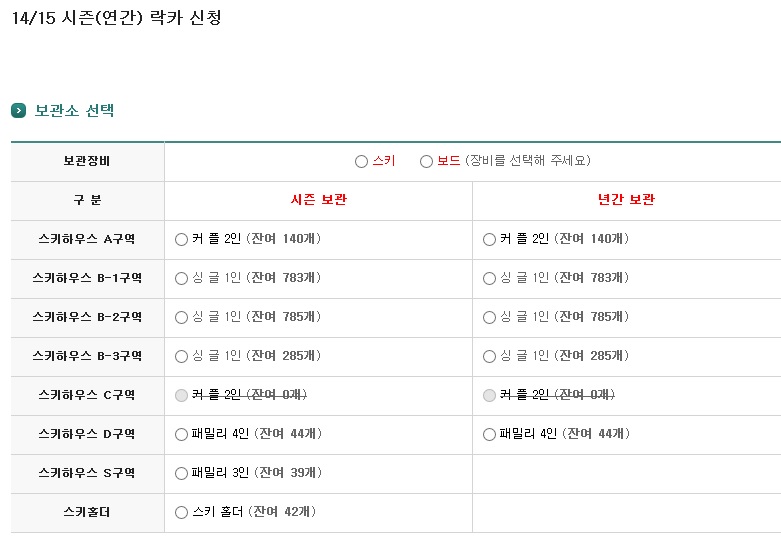Choose A구역 커플 2인 under 시즌 보관
Image resolution: width=781 pixels, height=560 pixels.
point(181,240)
